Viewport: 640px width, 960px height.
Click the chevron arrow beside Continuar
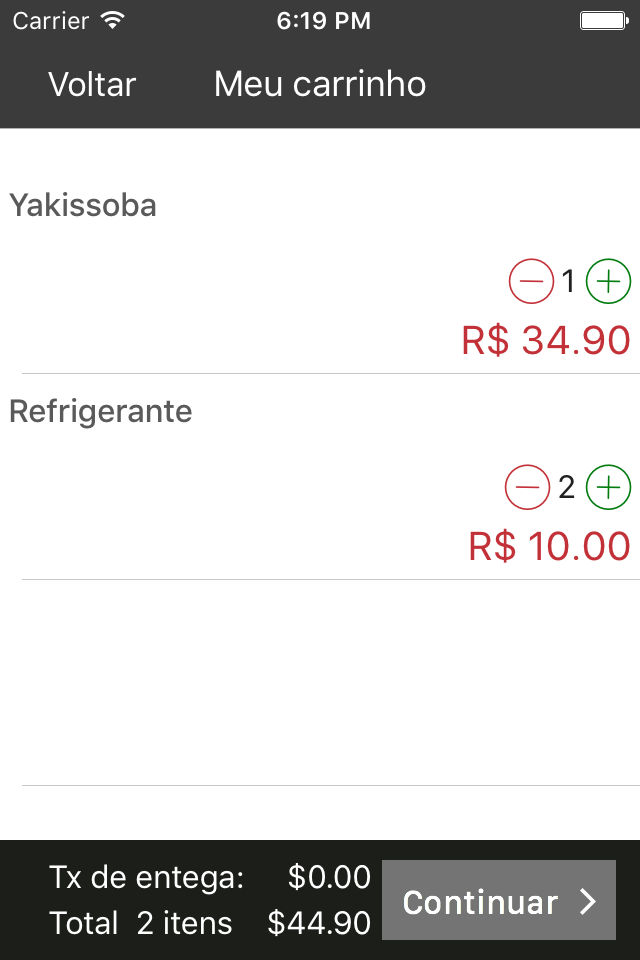pyautogui.click(x=588, y=901)
